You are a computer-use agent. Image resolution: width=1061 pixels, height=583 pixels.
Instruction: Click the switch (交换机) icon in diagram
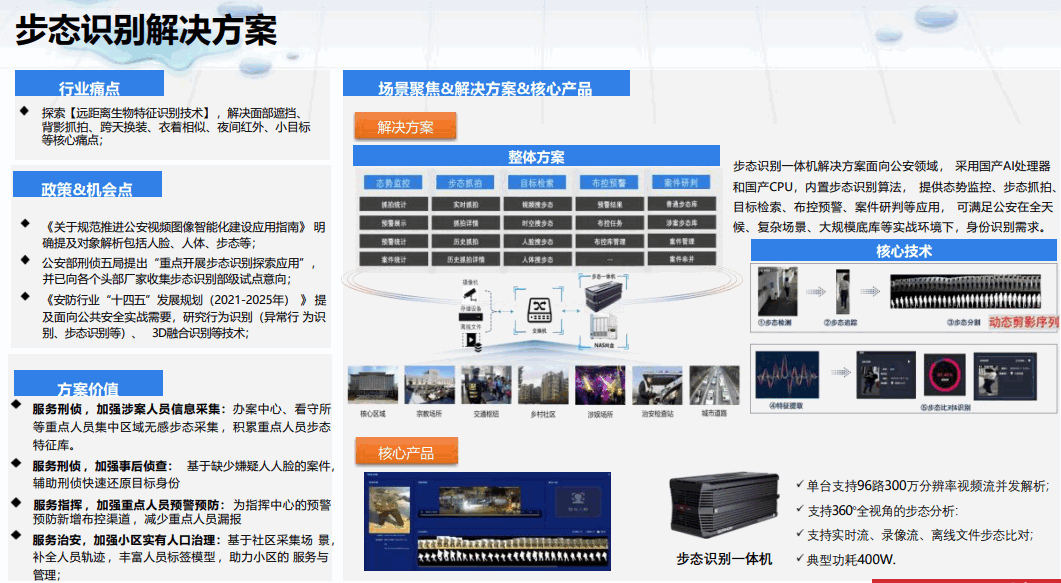(538, 311)
